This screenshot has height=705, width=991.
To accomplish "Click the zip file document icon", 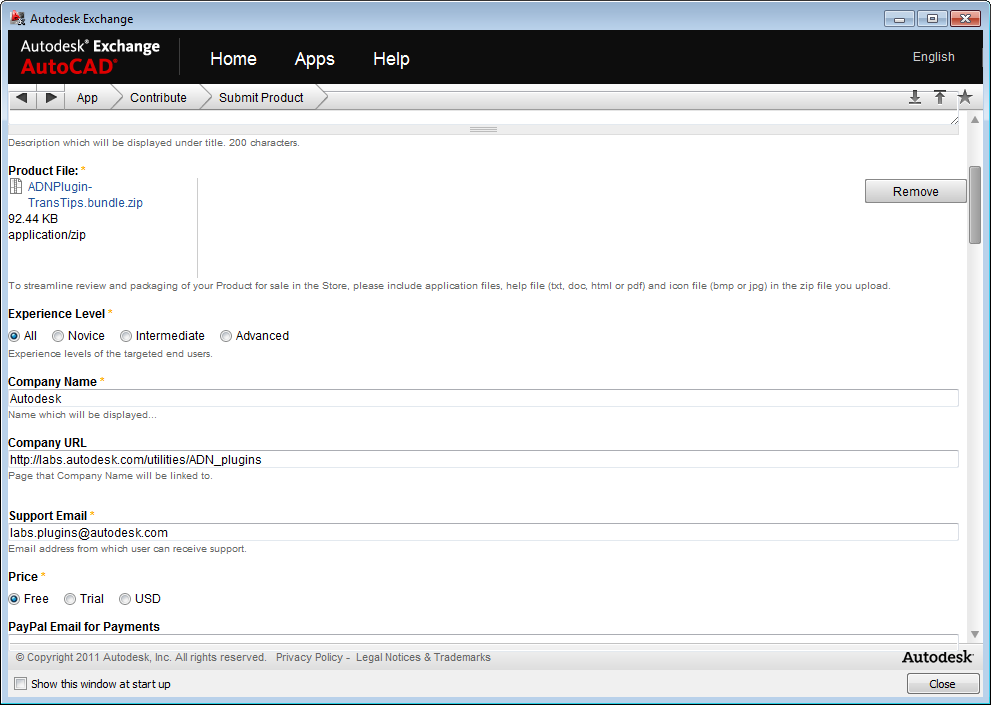I will (x=16, y=187).
